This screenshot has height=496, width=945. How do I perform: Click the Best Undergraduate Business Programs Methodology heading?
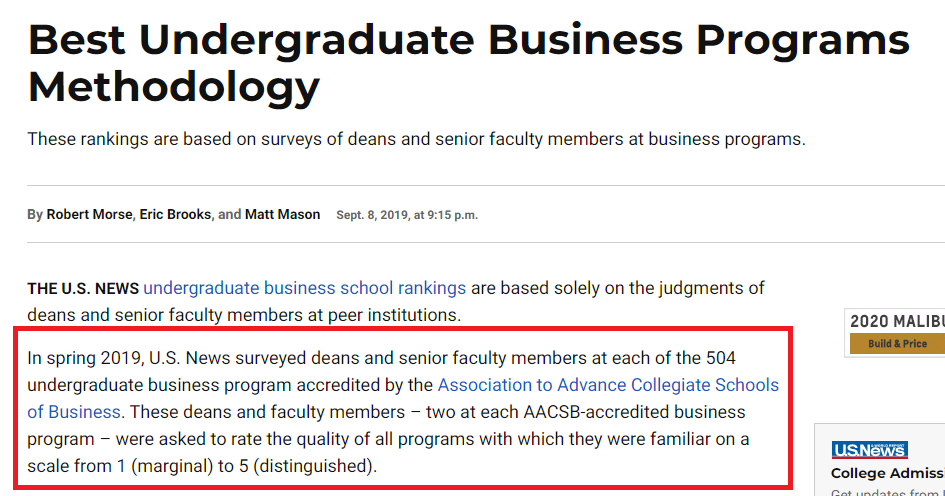pyautogui.click(x=468, y=62)
